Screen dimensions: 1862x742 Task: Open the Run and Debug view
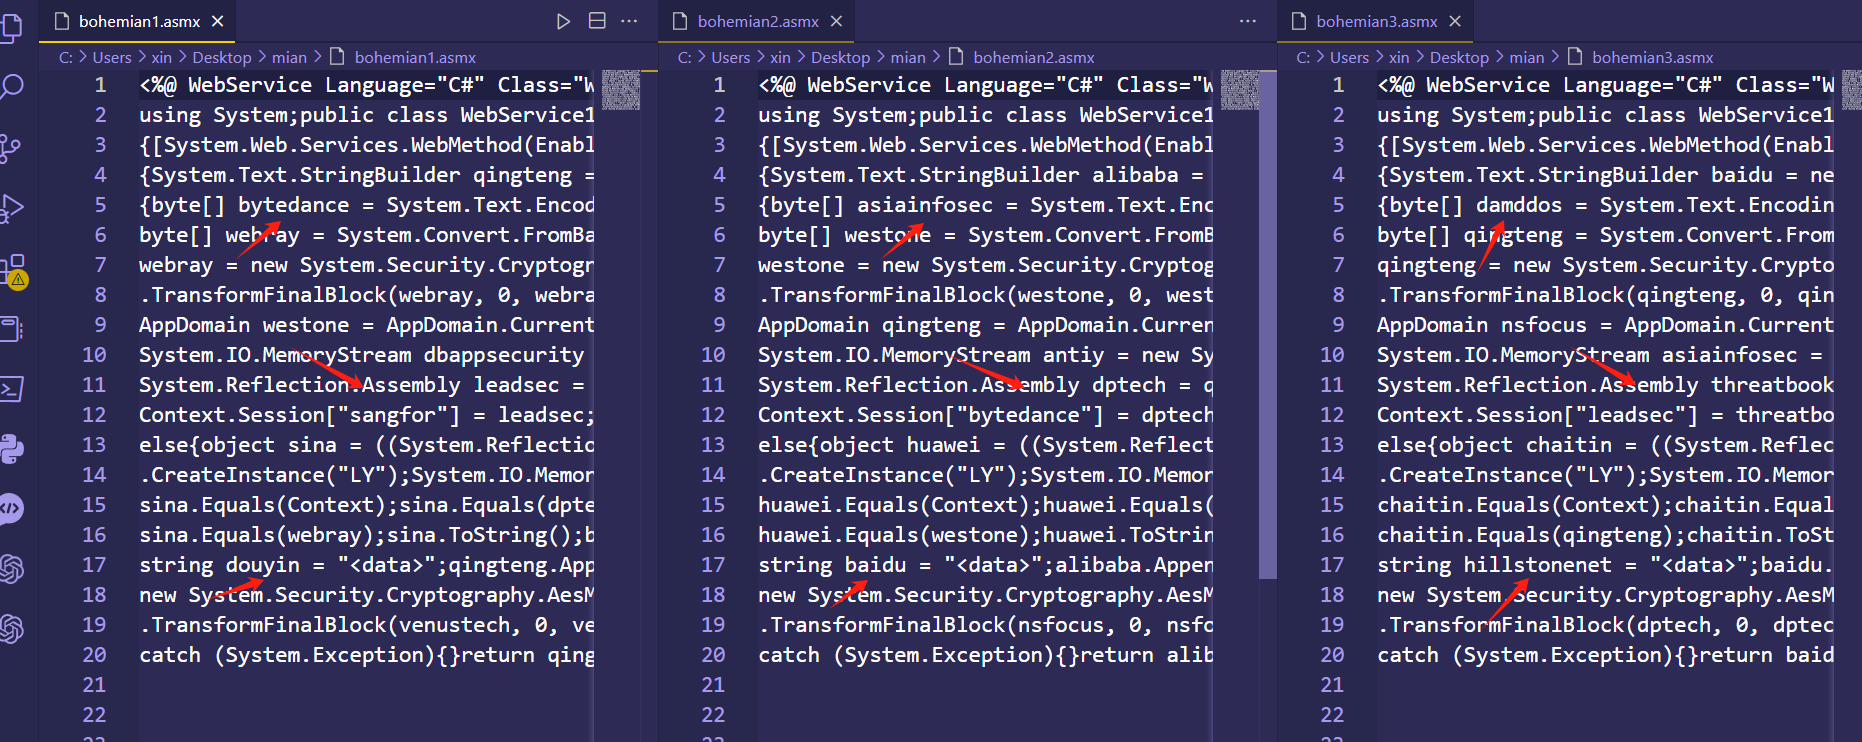click(x=11, y=208)
